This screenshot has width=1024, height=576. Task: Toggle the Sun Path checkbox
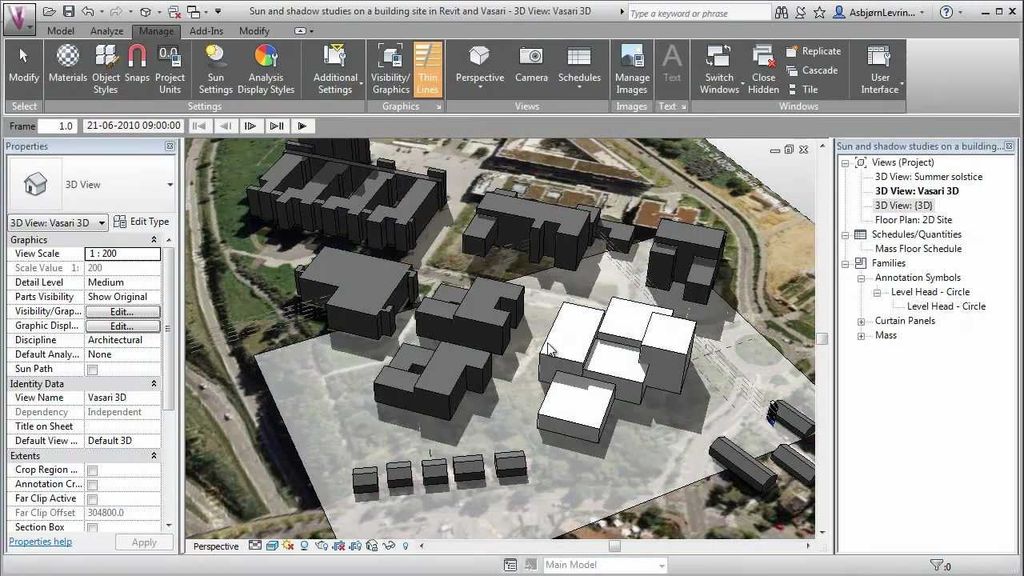coord(93,370)
